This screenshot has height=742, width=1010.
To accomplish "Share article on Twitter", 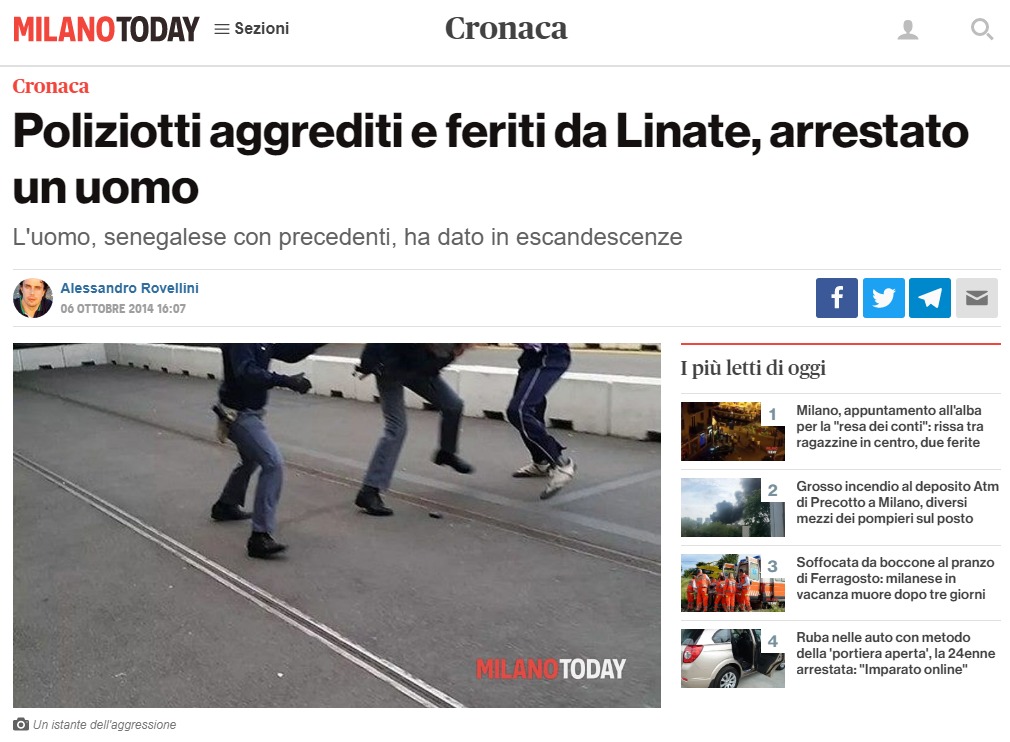I will point(883,298).
